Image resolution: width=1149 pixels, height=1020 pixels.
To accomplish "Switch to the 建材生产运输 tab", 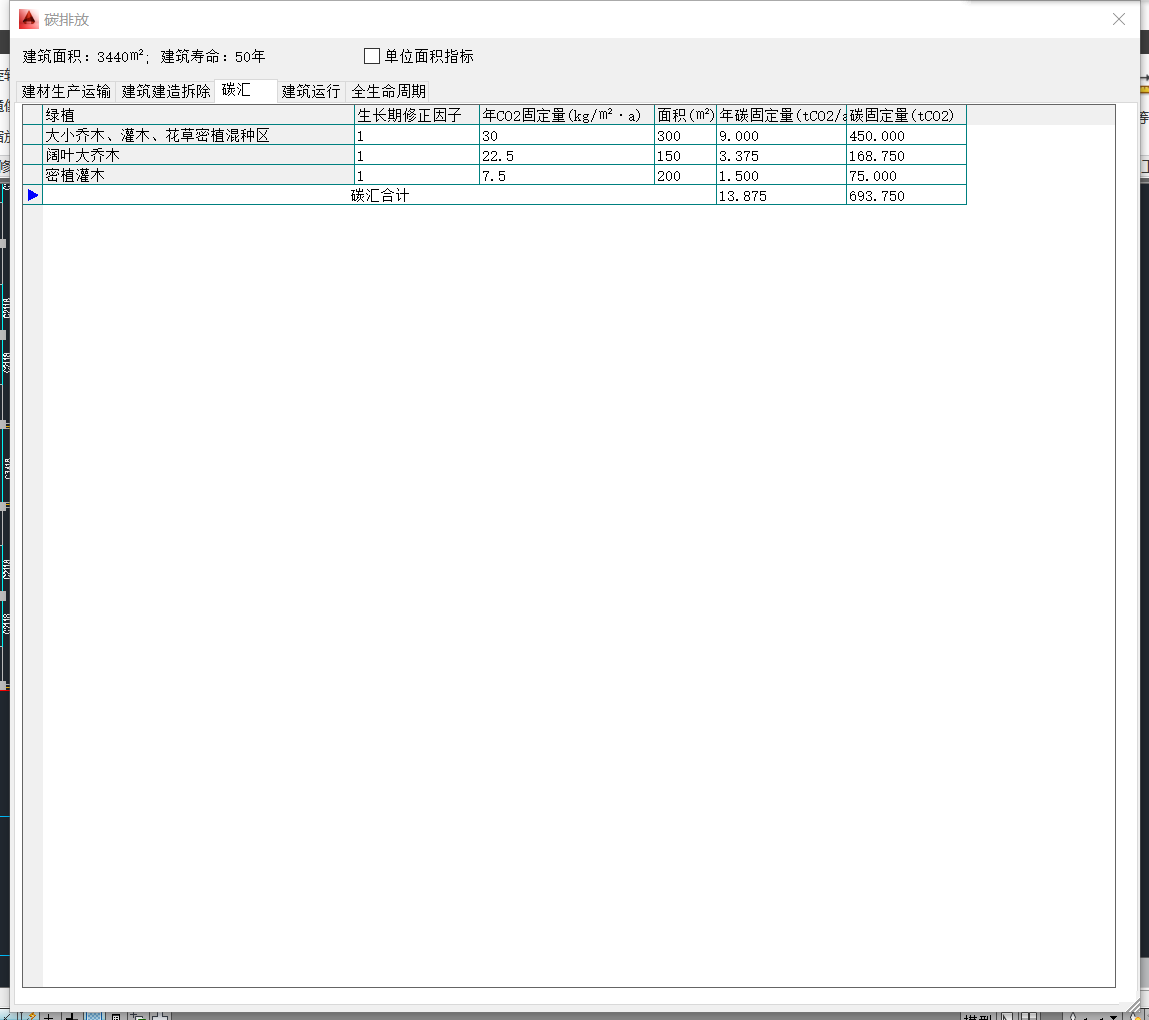I will (x=66, y=91).
